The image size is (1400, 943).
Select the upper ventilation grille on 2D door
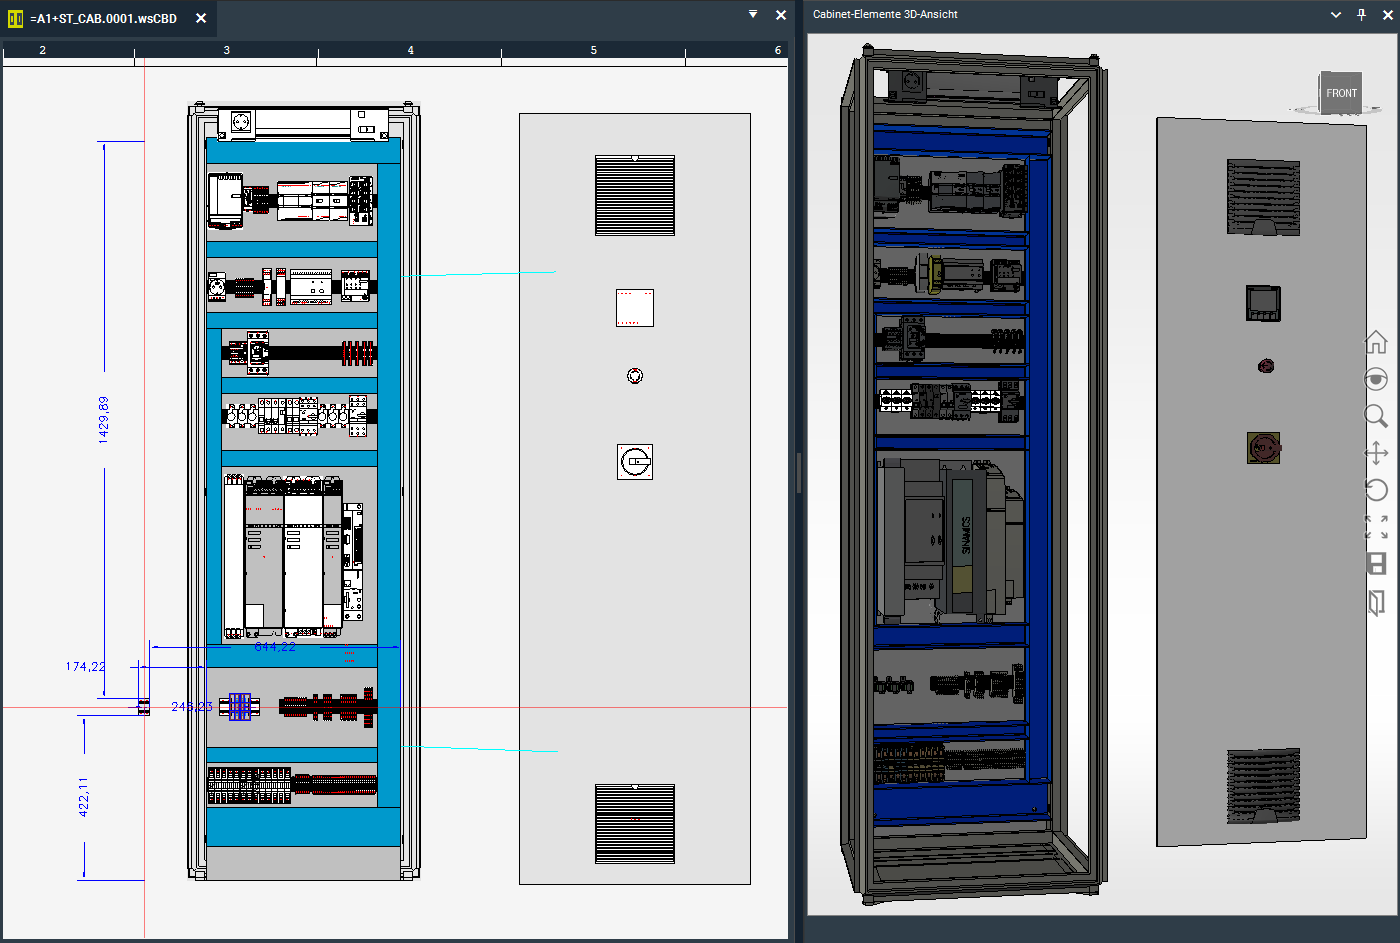pos(635,195)
